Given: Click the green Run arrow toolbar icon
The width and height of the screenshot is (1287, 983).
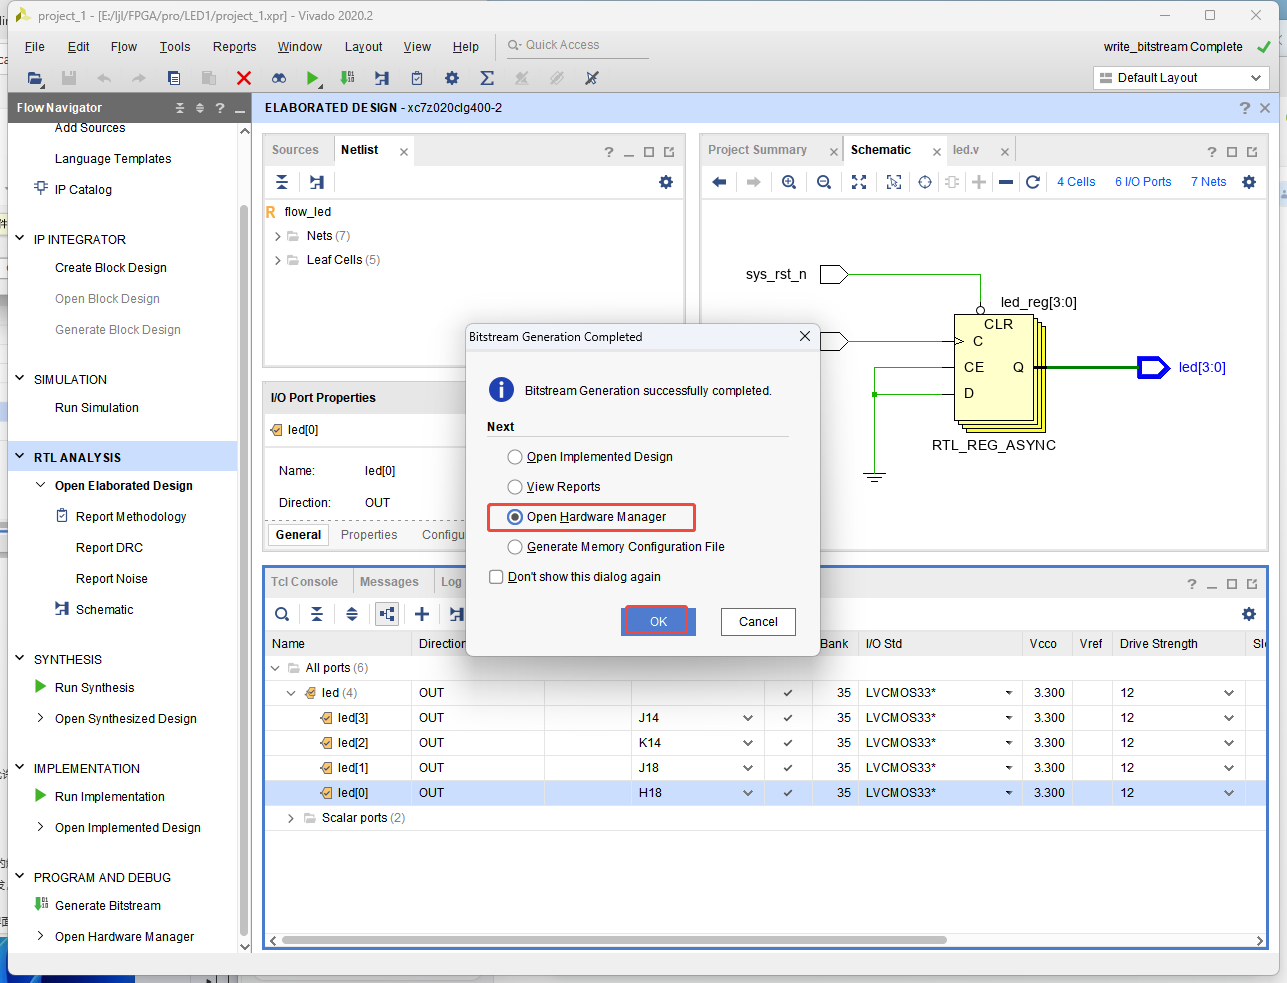Looking at the screenshot, I should (x=313, y=78).
